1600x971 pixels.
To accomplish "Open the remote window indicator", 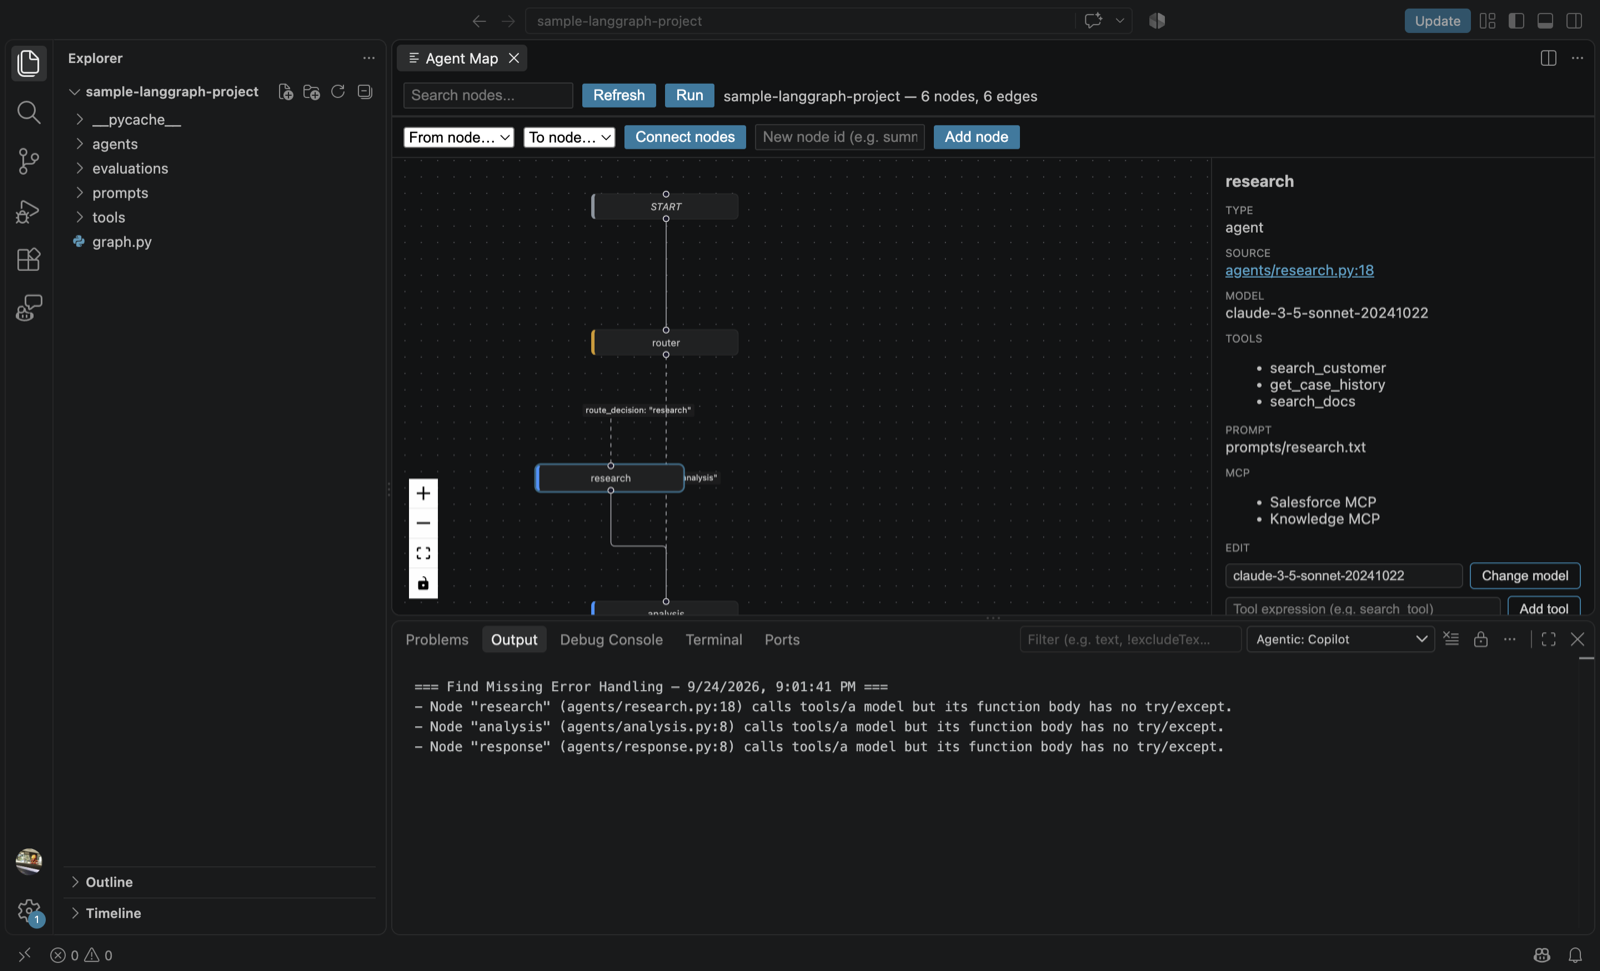I will tap(25, 955).
